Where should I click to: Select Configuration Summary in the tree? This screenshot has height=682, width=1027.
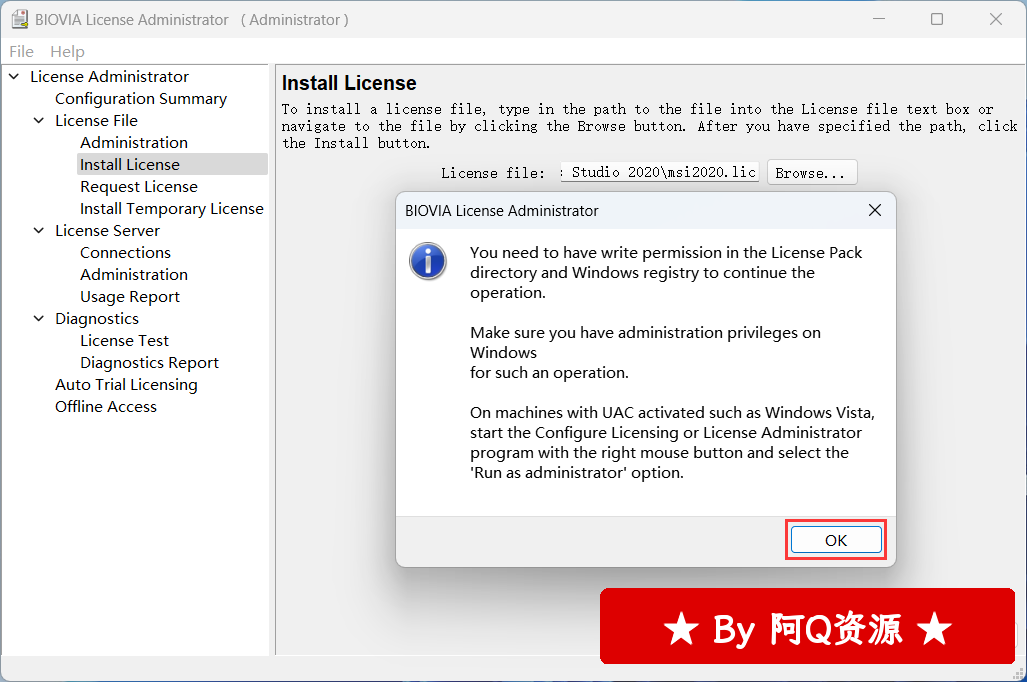pos(140,99)
